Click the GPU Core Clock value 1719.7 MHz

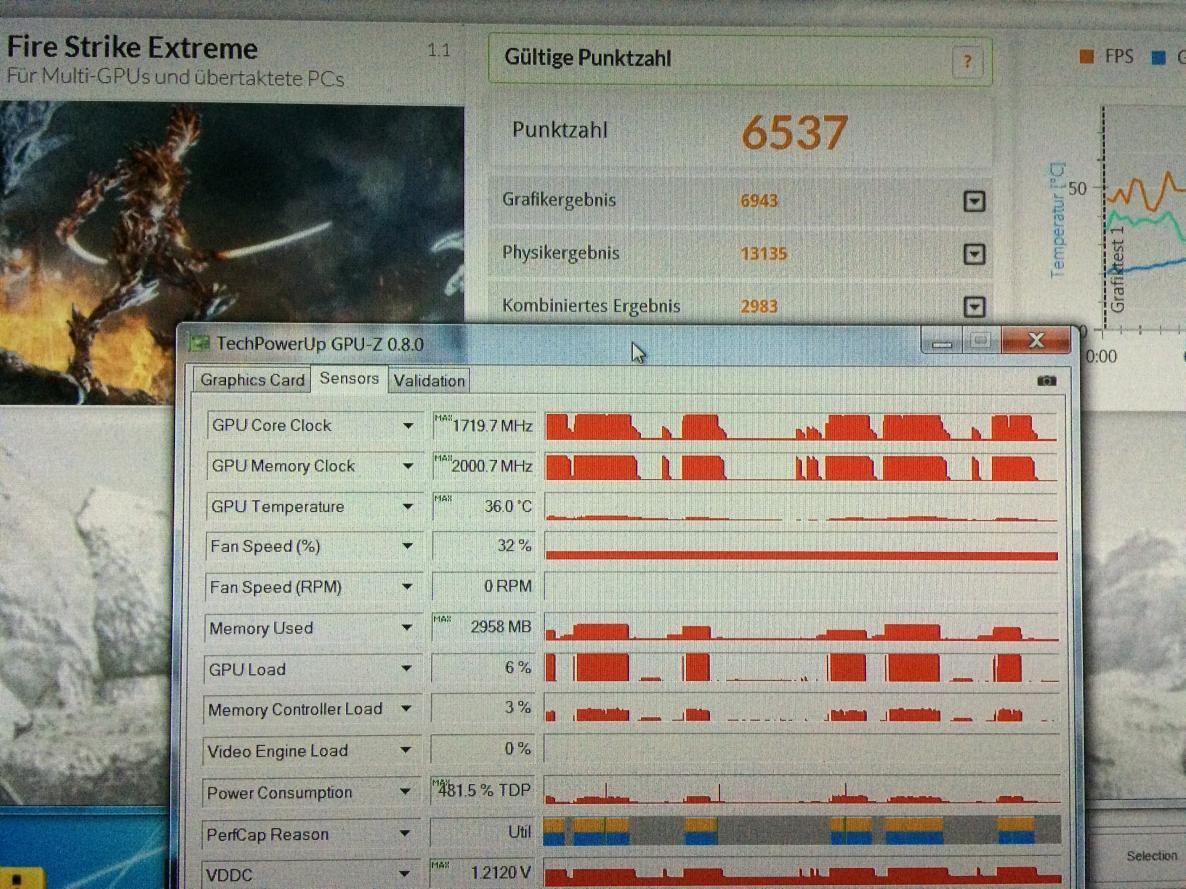pos(484,425)
